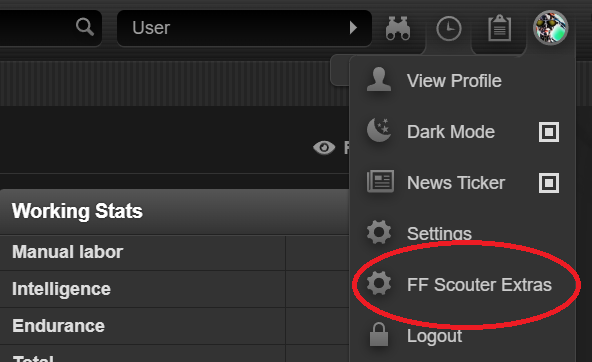This screenshot has height=362, width=592.
Task: Click the user avatar thumbnail
Action: [x=550, y=28]
